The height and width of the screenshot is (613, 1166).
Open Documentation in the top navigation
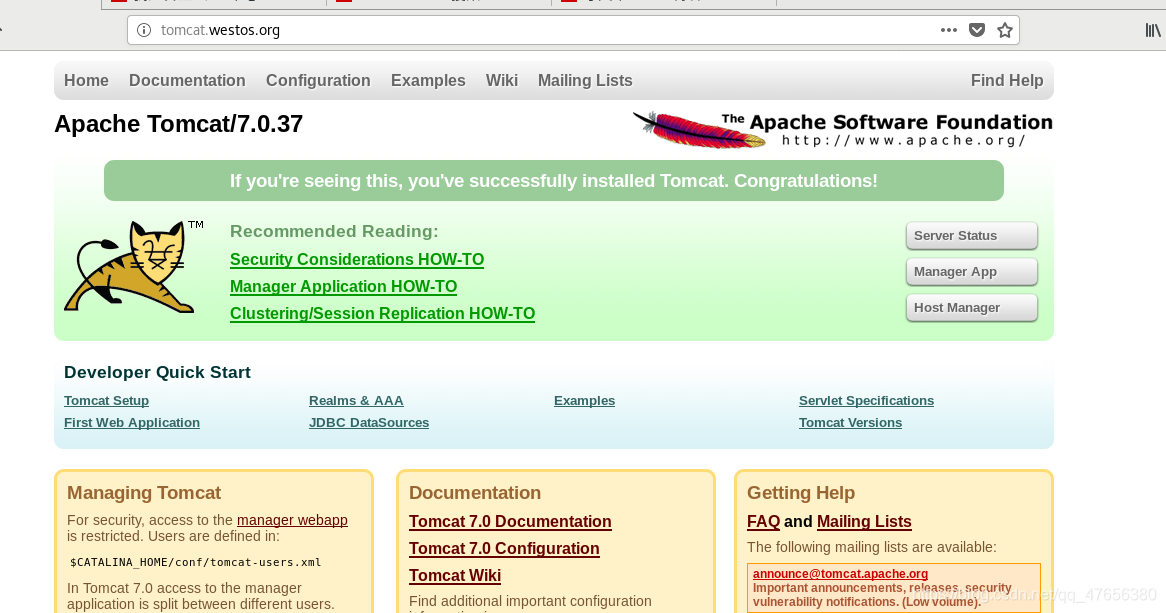[x=187, y=80]
